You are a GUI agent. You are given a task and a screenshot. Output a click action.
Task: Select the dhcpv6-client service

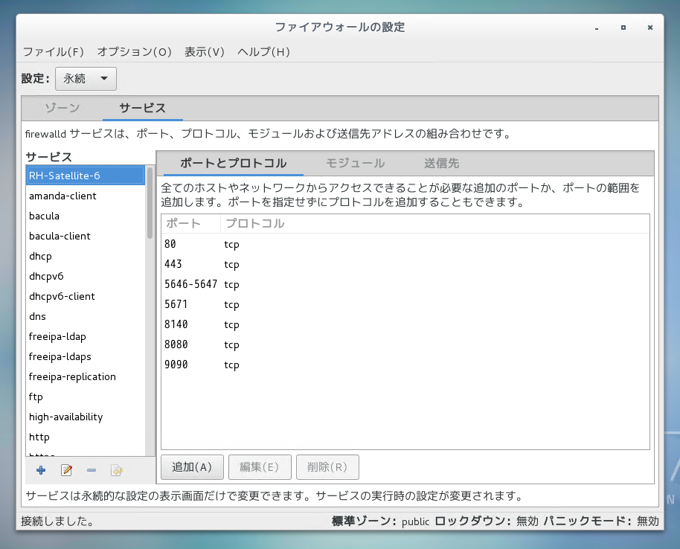coord(85,296)
